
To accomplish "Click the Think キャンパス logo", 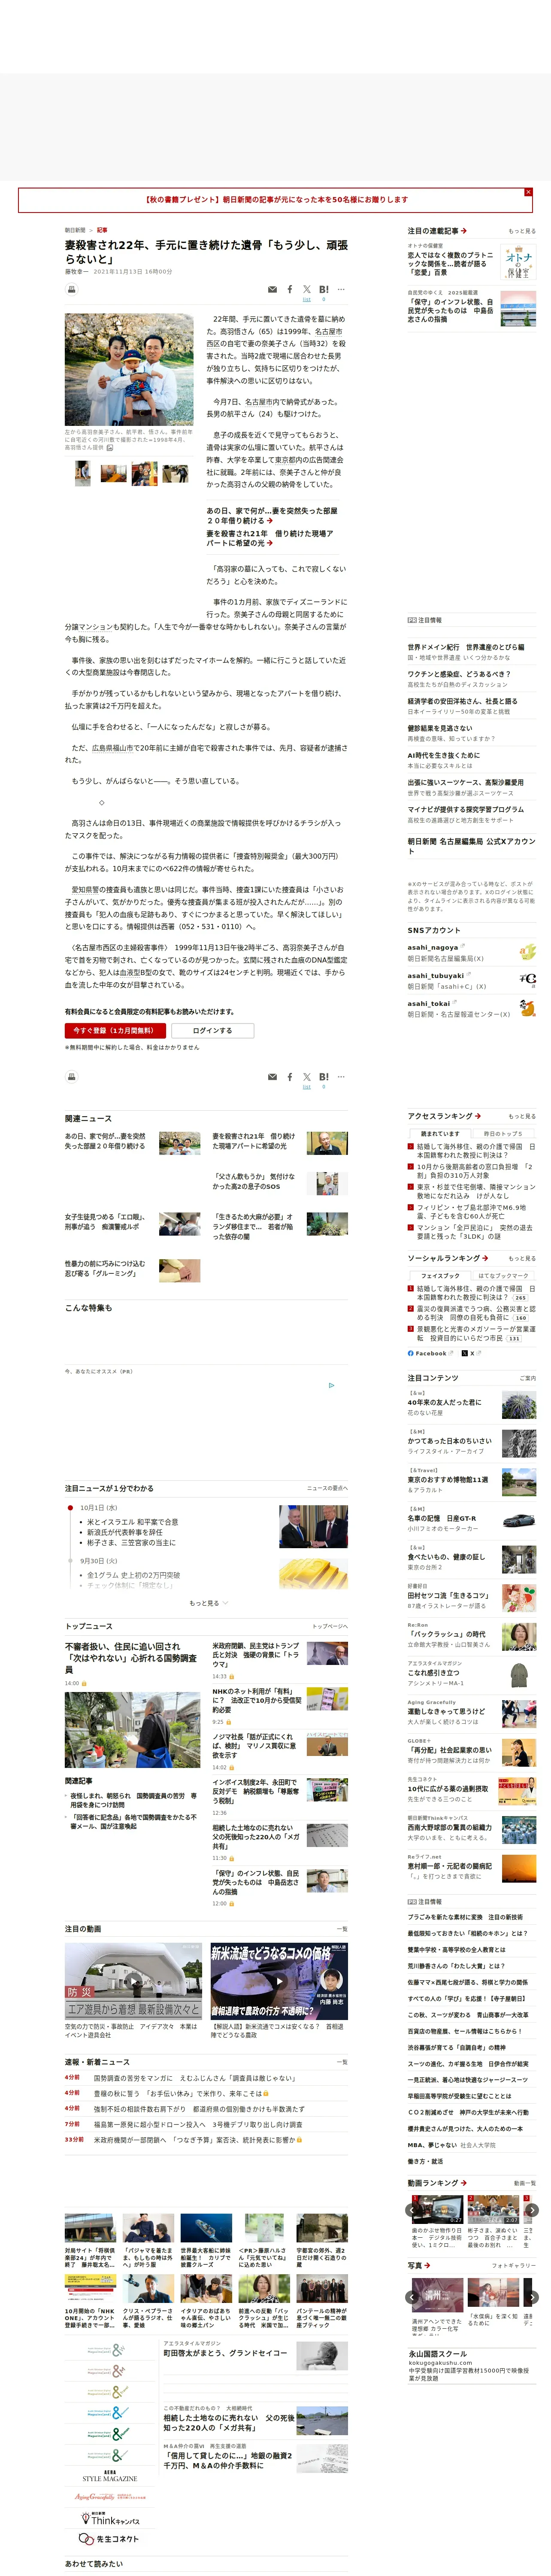I will 110,2519.
